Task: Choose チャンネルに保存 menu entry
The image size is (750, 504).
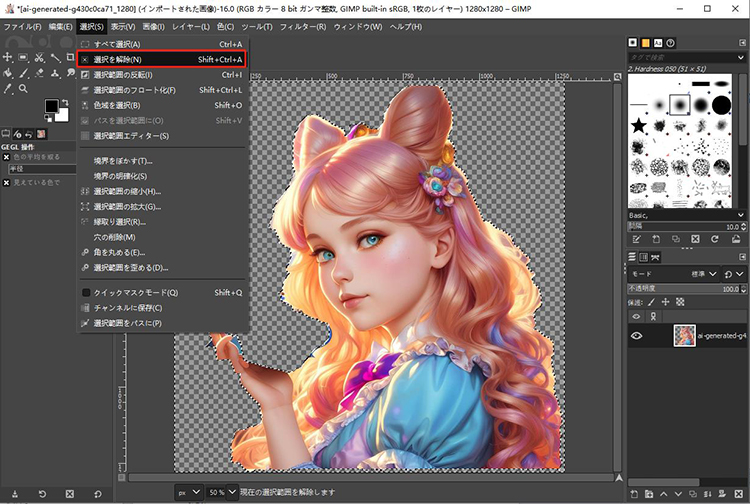Action: pyautogui.click(x=163, y=308)
